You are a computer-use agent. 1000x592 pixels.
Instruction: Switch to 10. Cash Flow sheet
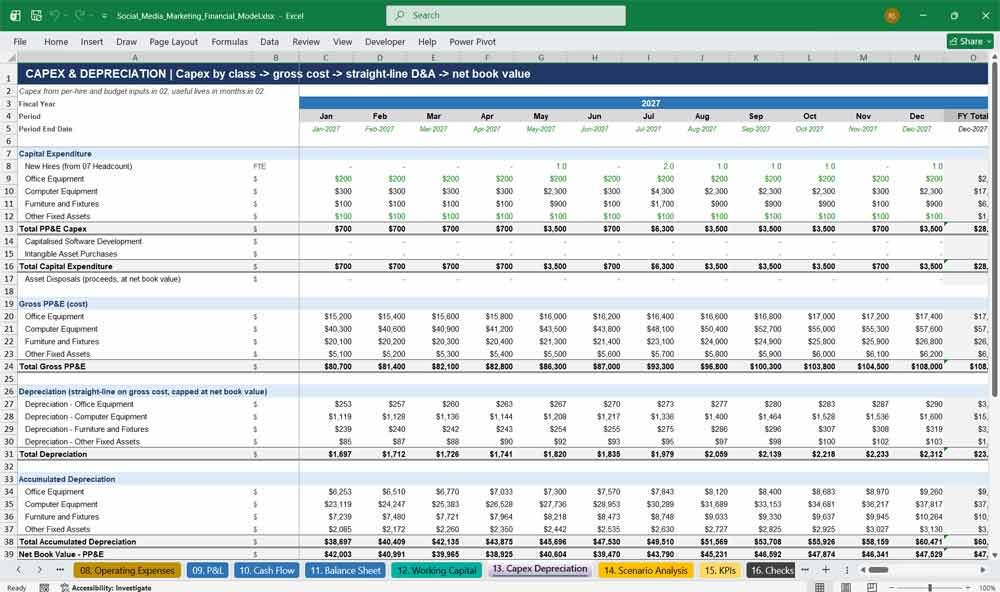(x=267, y=570)
